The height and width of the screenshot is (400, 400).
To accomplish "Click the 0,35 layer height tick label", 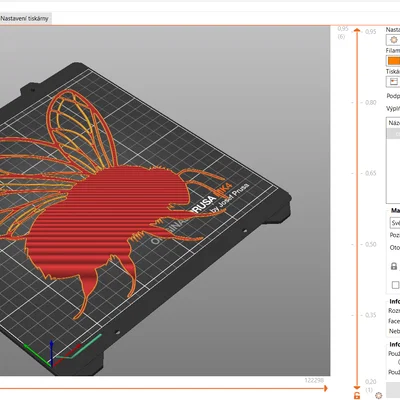I will [371, 315].
